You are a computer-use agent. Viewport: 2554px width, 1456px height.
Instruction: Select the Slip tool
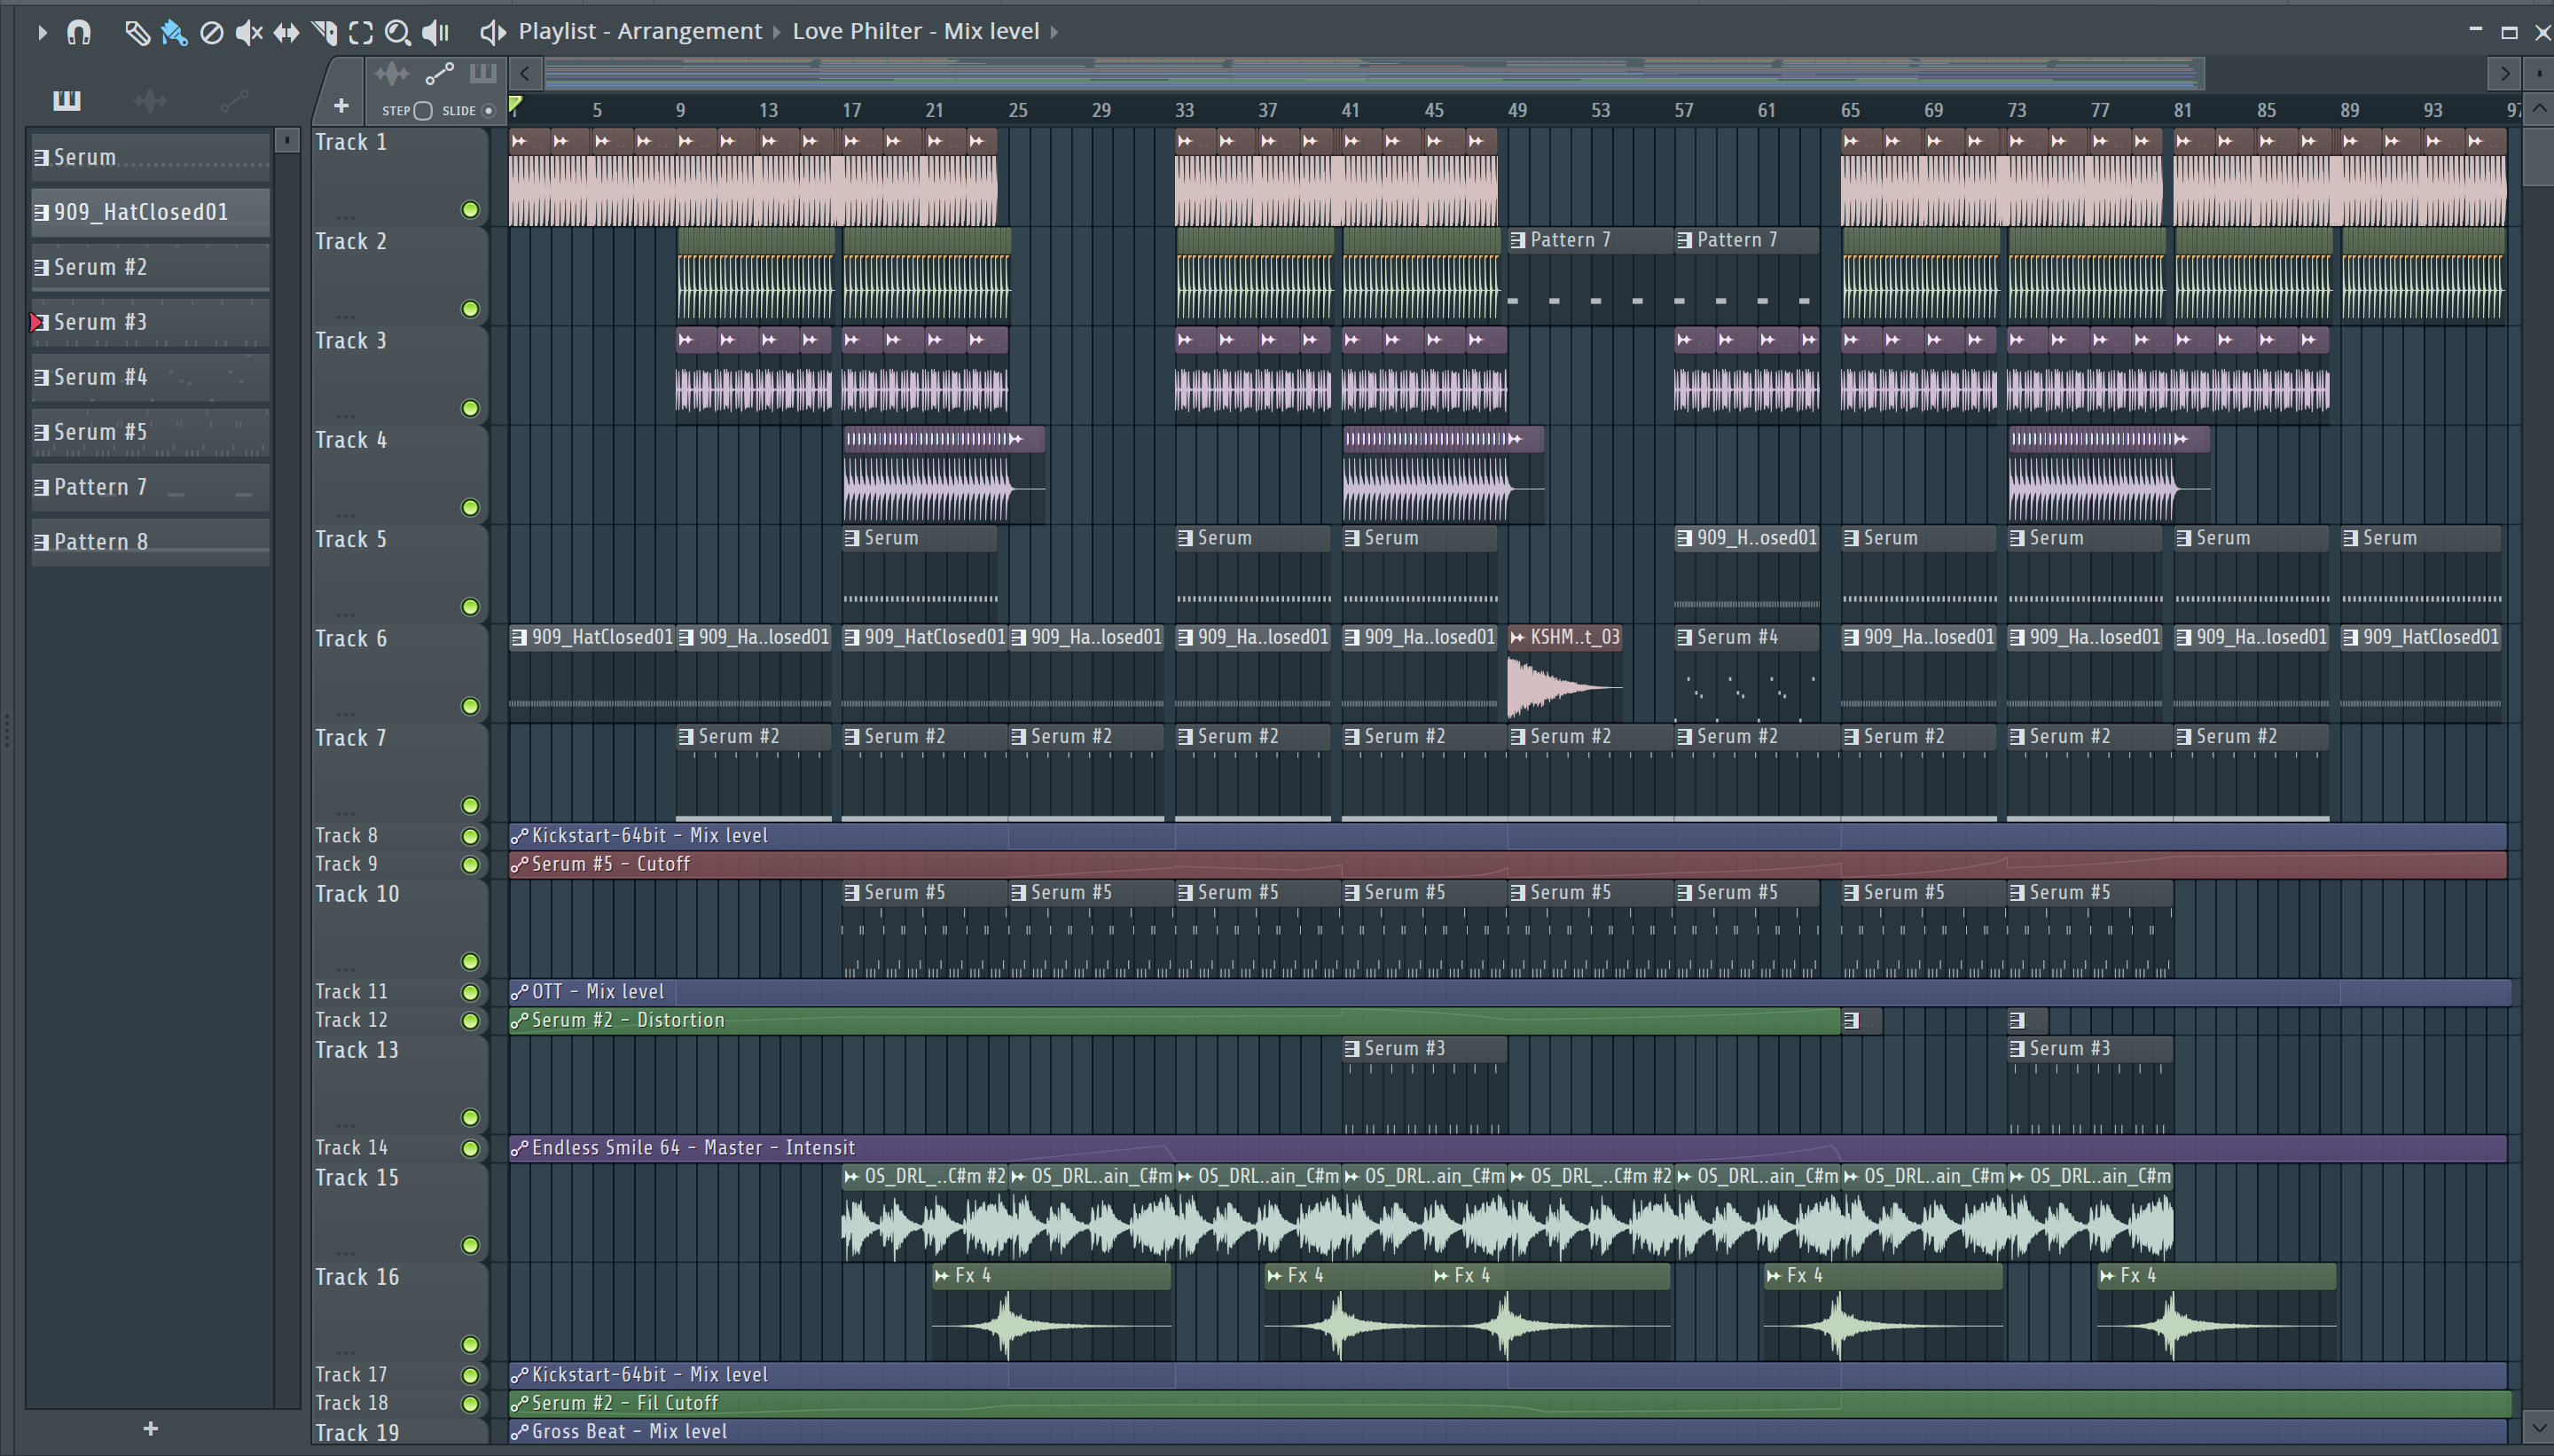286,33
